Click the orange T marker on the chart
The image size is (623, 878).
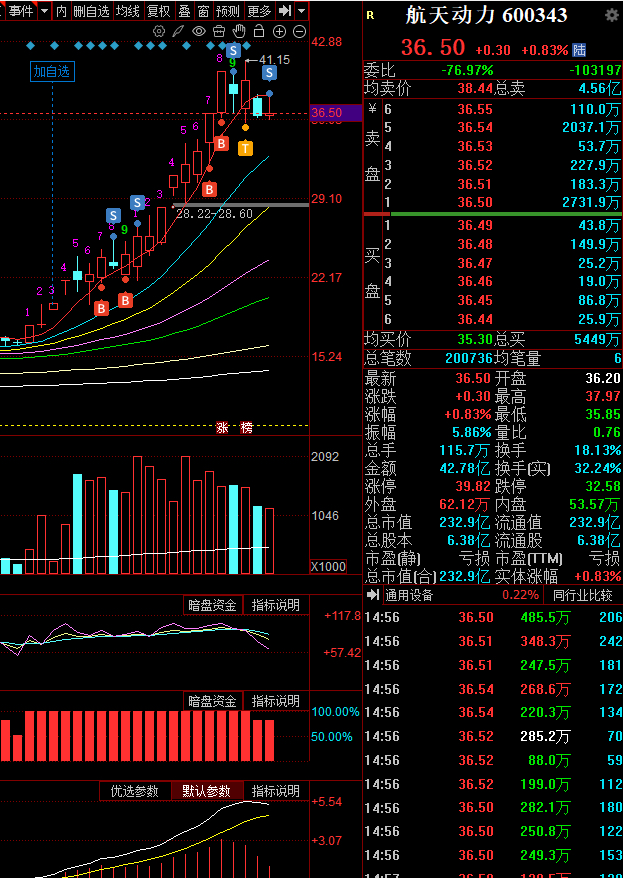(245, 148)
